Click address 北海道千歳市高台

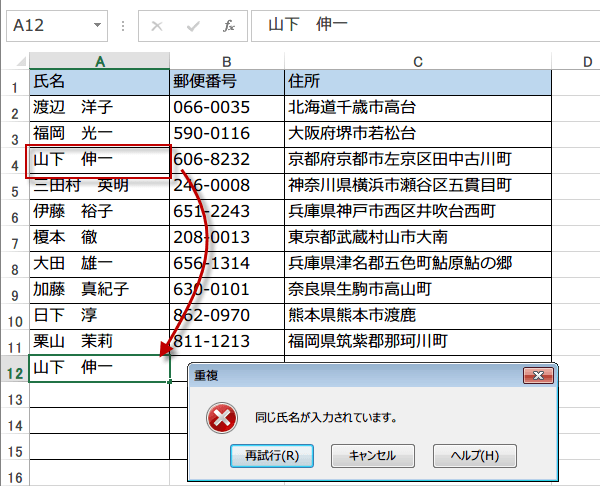[418, 108]
